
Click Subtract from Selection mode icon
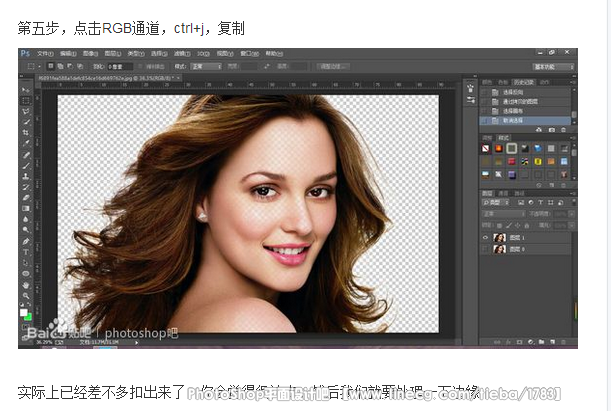pos(70,66)
